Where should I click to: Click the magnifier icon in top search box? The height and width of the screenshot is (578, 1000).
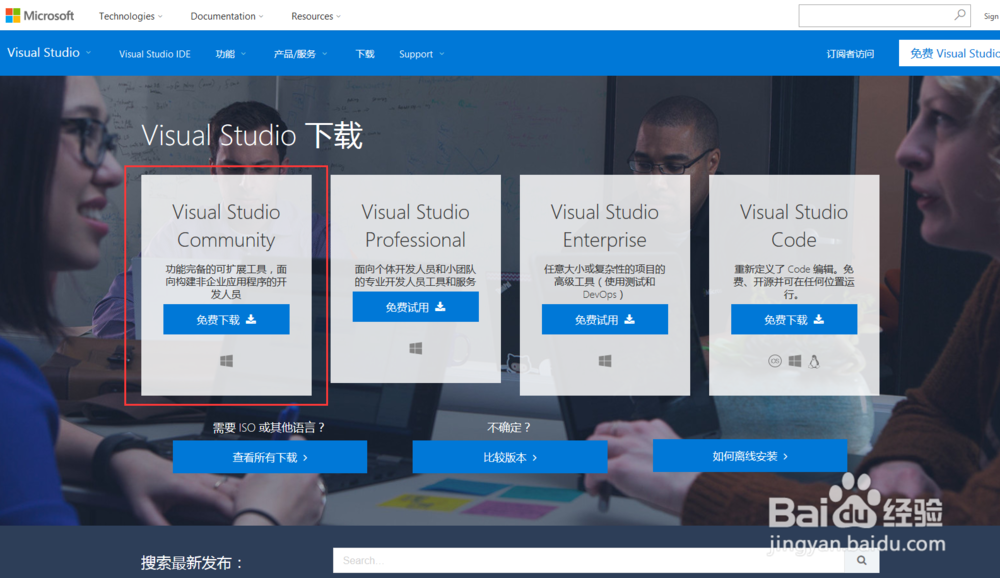click(959, 15)
